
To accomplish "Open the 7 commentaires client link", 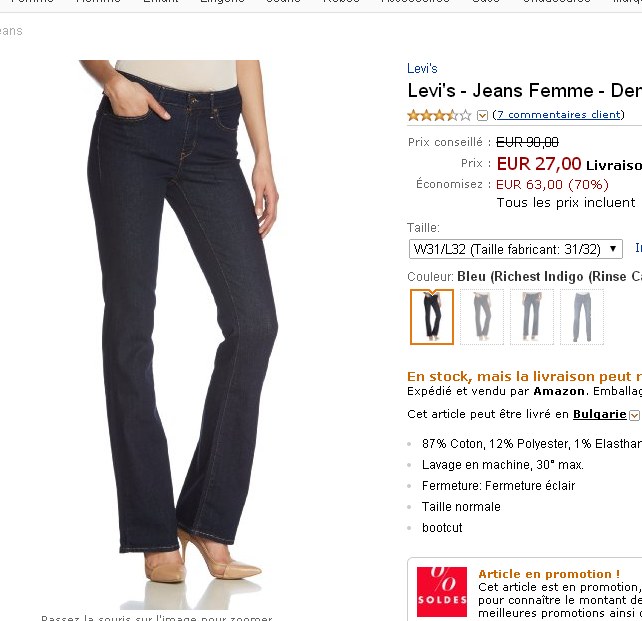I will tap(558, 115).
